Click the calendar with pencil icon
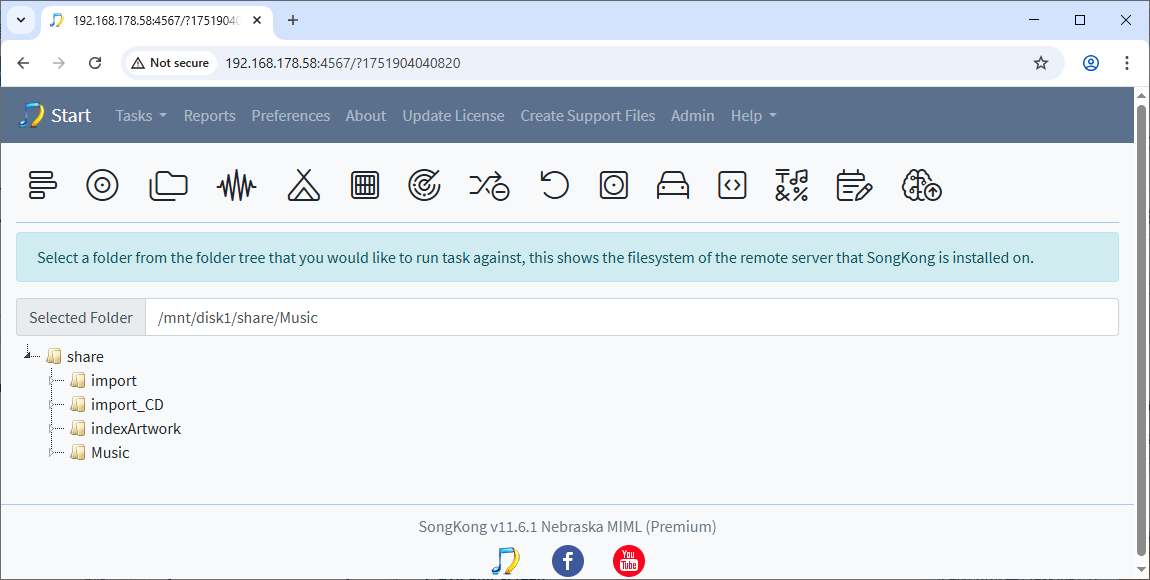This screenshot has width=1150, height=580. pyautogui.click(x=854, y=185)
